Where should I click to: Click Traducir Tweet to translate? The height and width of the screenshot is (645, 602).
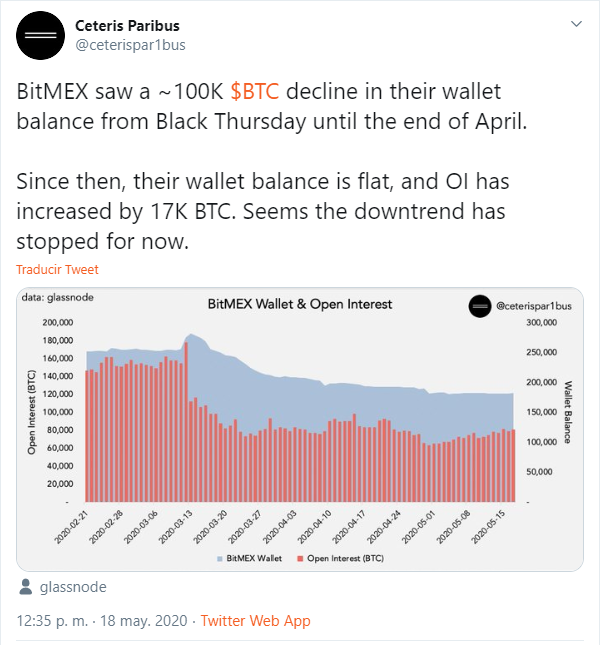tap(57, 269)
